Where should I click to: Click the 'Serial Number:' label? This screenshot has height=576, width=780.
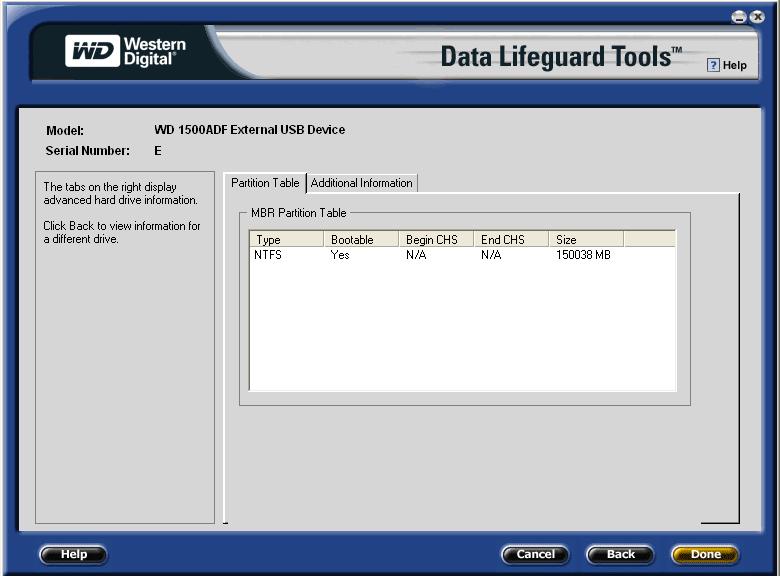pos(88,151)
